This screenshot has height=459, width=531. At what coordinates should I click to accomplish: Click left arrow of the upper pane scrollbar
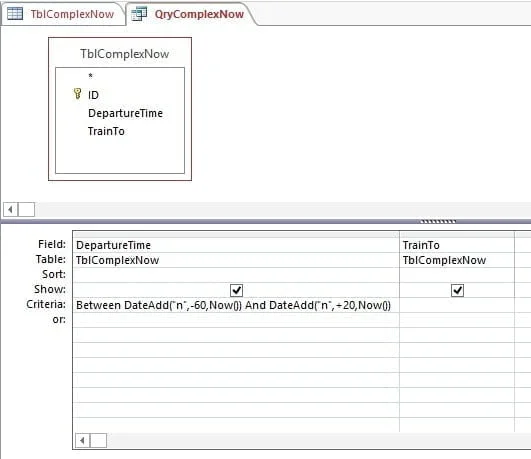(10, 209)
